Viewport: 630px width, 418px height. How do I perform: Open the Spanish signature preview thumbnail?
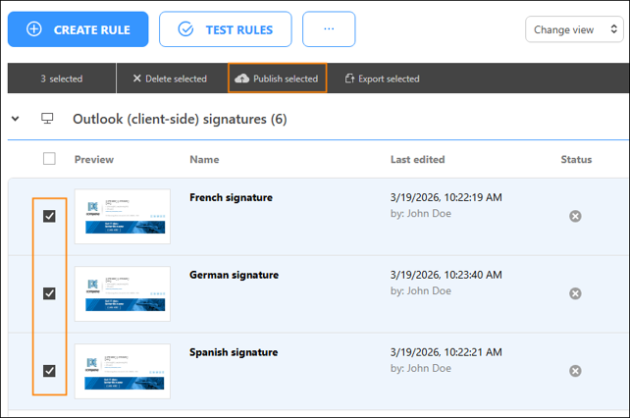[x=123, y=371]
